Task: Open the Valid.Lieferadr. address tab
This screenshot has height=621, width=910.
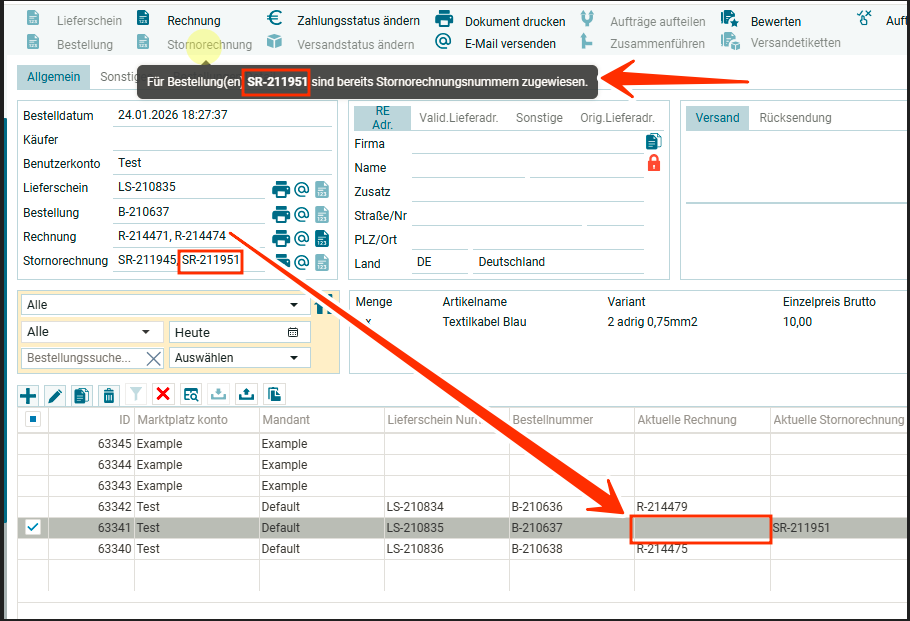Action: (x=459, y=118)
